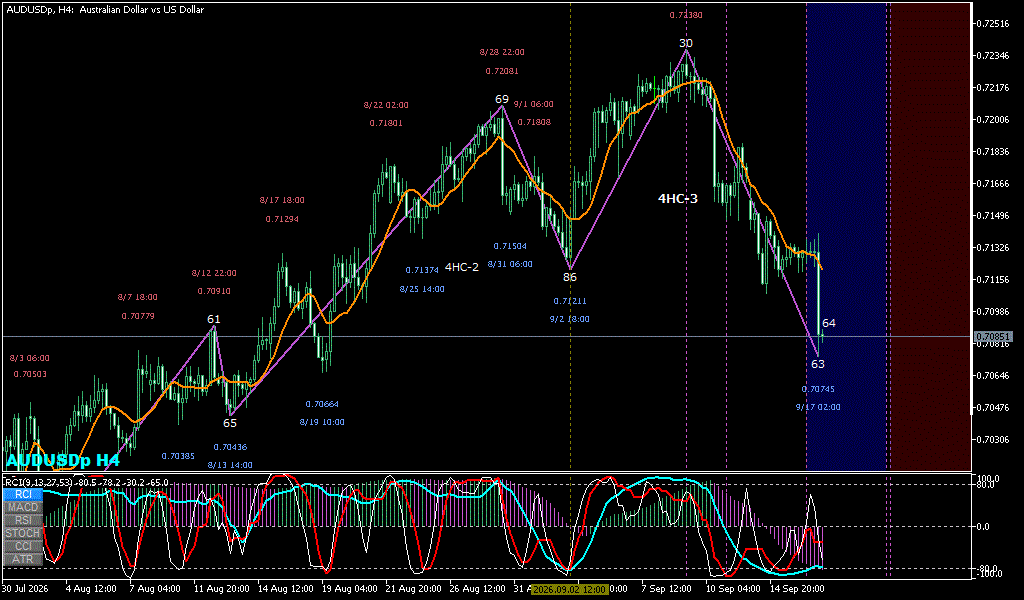Screen dimensions: 1024x600
Task: Click the blue price label 0.70664
Action: (x=322, y=404)
